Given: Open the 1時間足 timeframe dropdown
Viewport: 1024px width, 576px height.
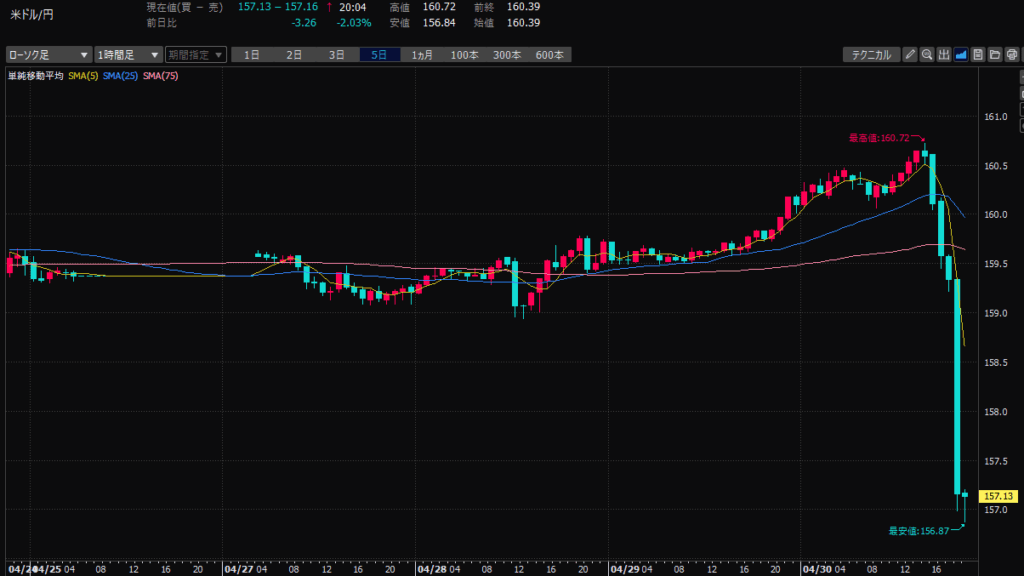Looking at the screenshot, I should click(x=128, y=55).
